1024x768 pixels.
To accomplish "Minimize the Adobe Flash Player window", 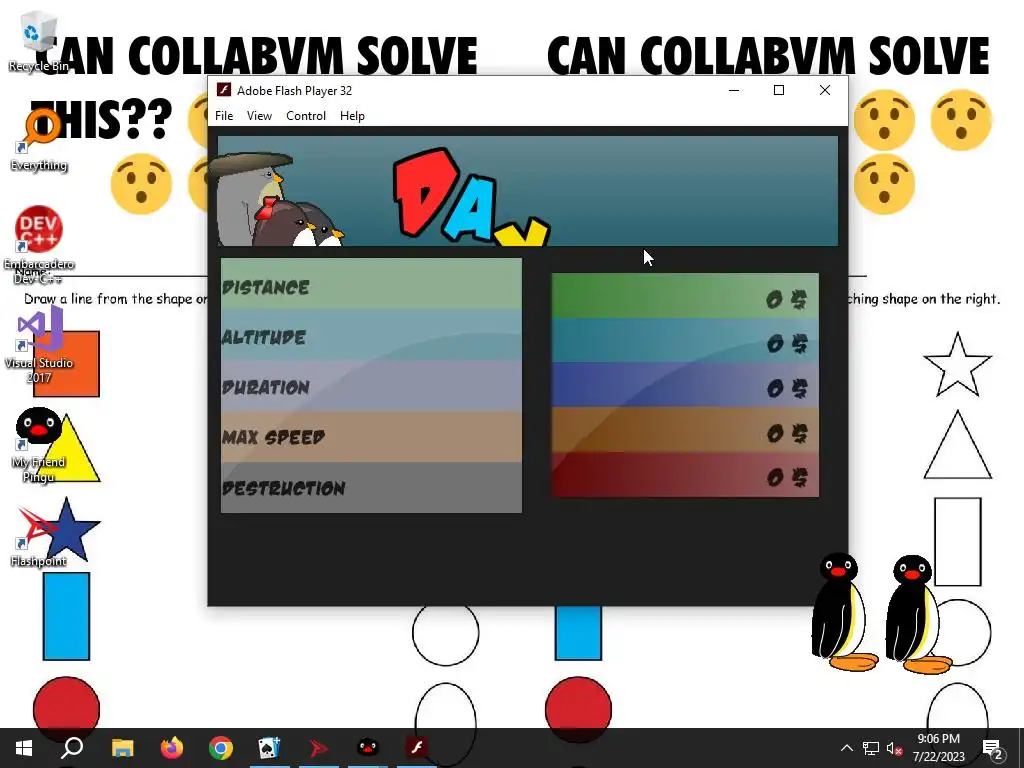I will coord(734,90).
